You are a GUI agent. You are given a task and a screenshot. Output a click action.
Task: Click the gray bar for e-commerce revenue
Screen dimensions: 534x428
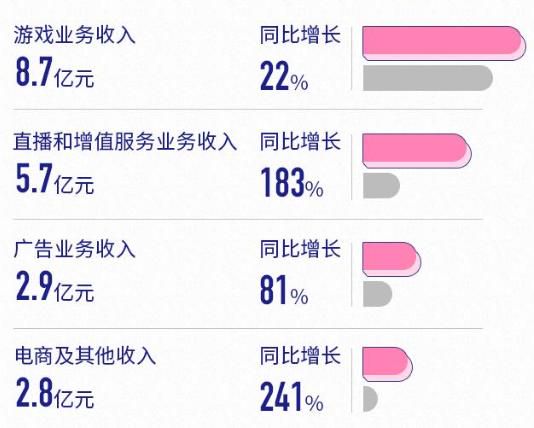coord(370,399)
